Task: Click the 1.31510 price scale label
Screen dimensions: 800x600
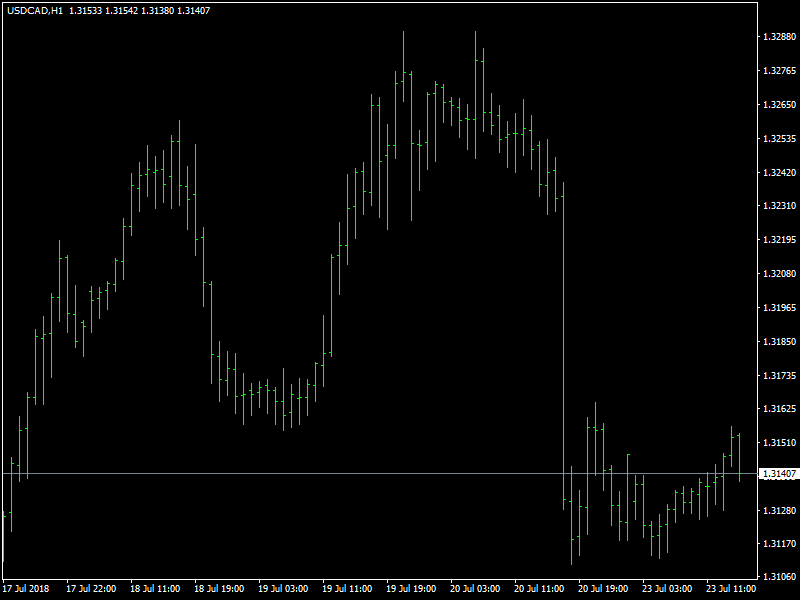Action: tap(779, 443)
